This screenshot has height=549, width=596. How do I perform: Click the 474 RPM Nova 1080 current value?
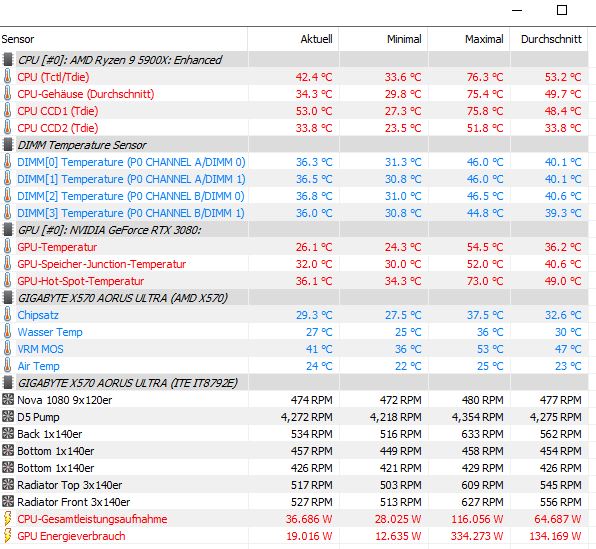tap(312, 400)
